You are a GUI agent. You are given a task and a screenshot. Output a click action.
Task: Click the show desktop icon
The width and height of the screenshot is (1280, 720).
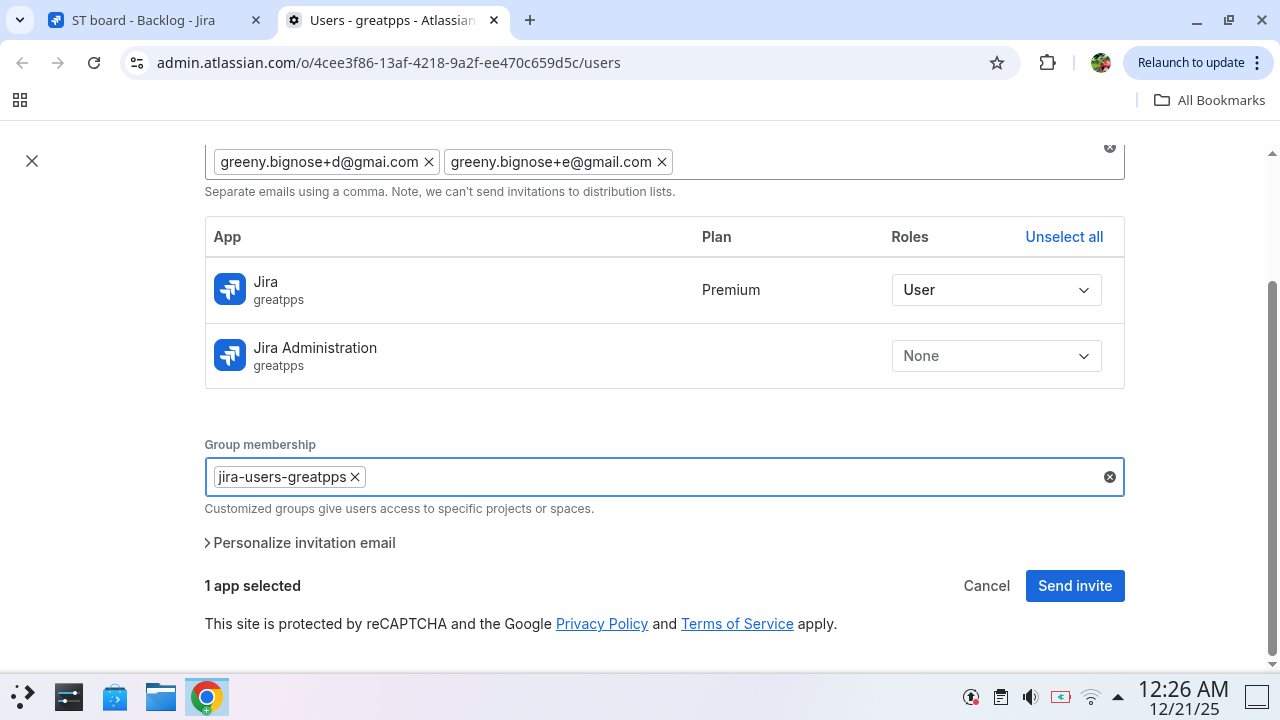click(1257, 697)
